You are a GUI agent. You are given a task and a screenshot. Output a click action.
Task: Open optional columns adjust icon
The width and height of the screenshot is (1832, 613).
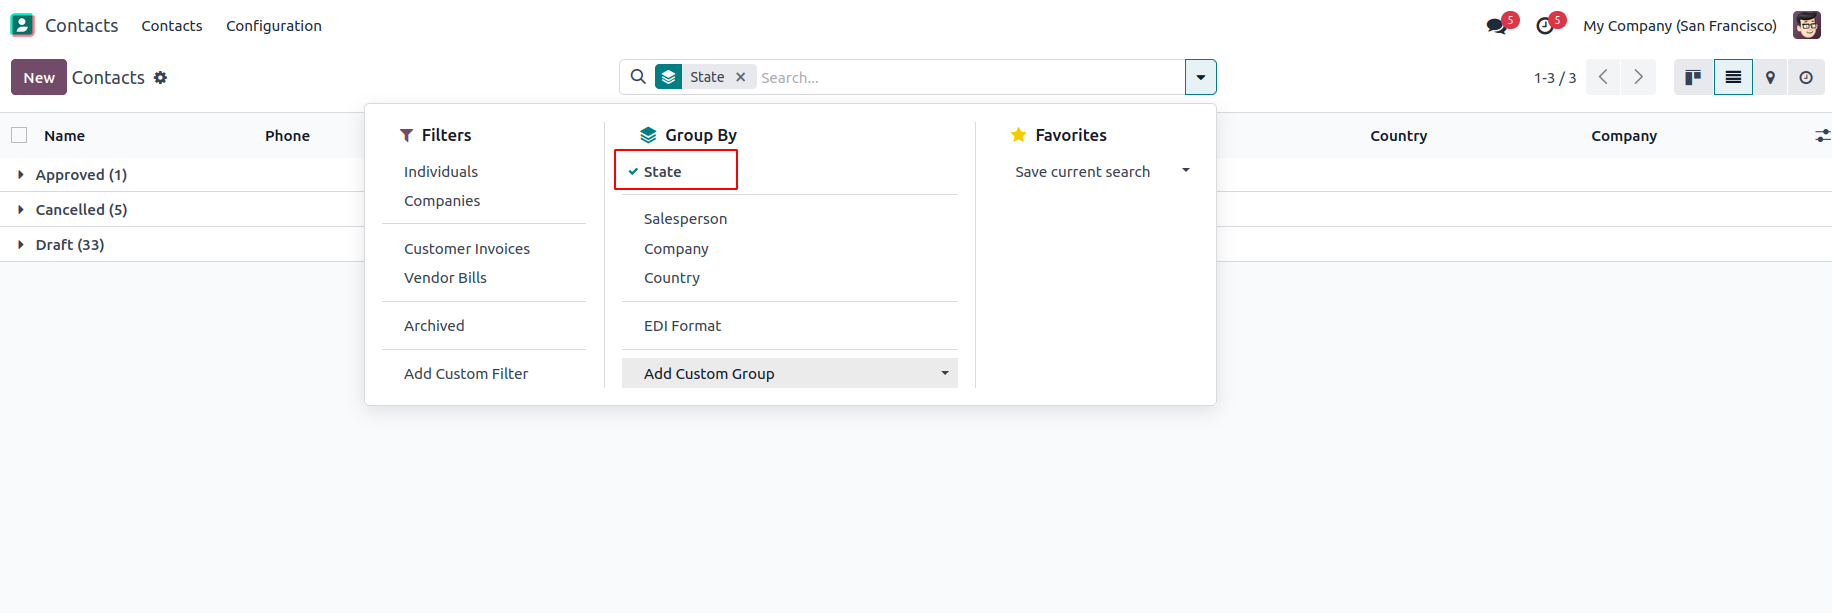click(x=1822, y=136)
